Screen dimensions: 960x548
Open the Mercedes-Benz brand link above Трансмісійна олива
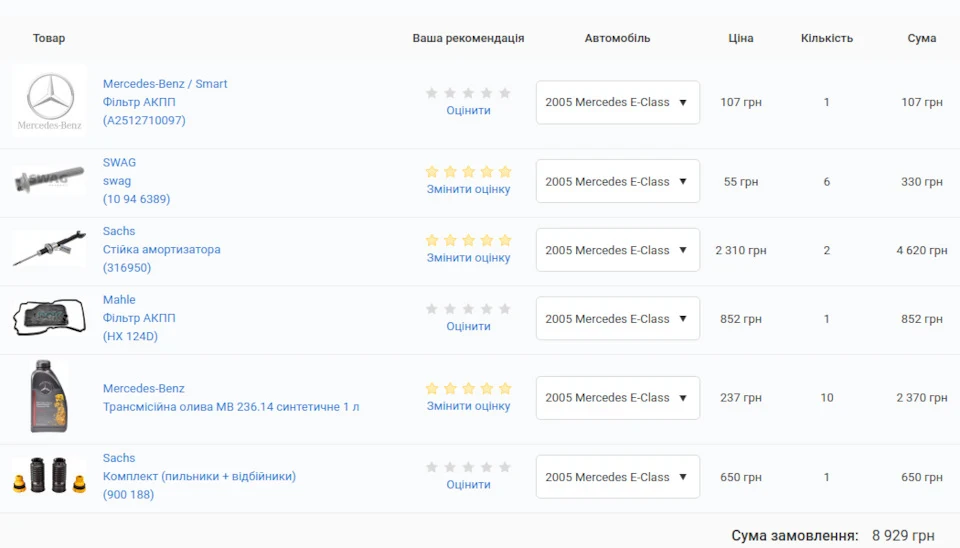pyautogui.click(x=144, y=388)
